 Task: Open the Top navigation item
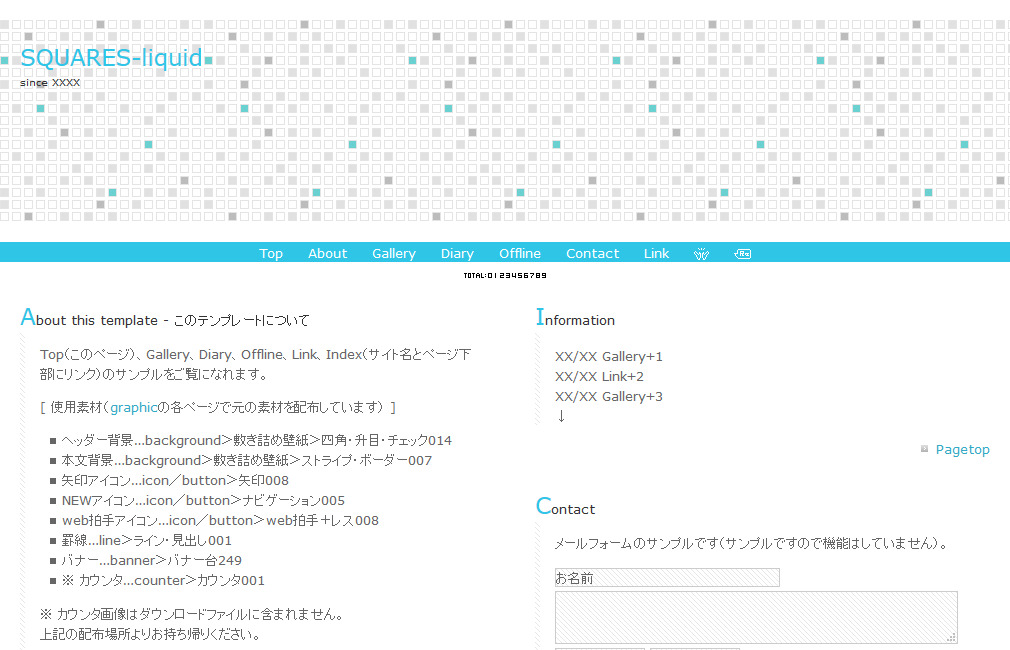click(271, 254)
